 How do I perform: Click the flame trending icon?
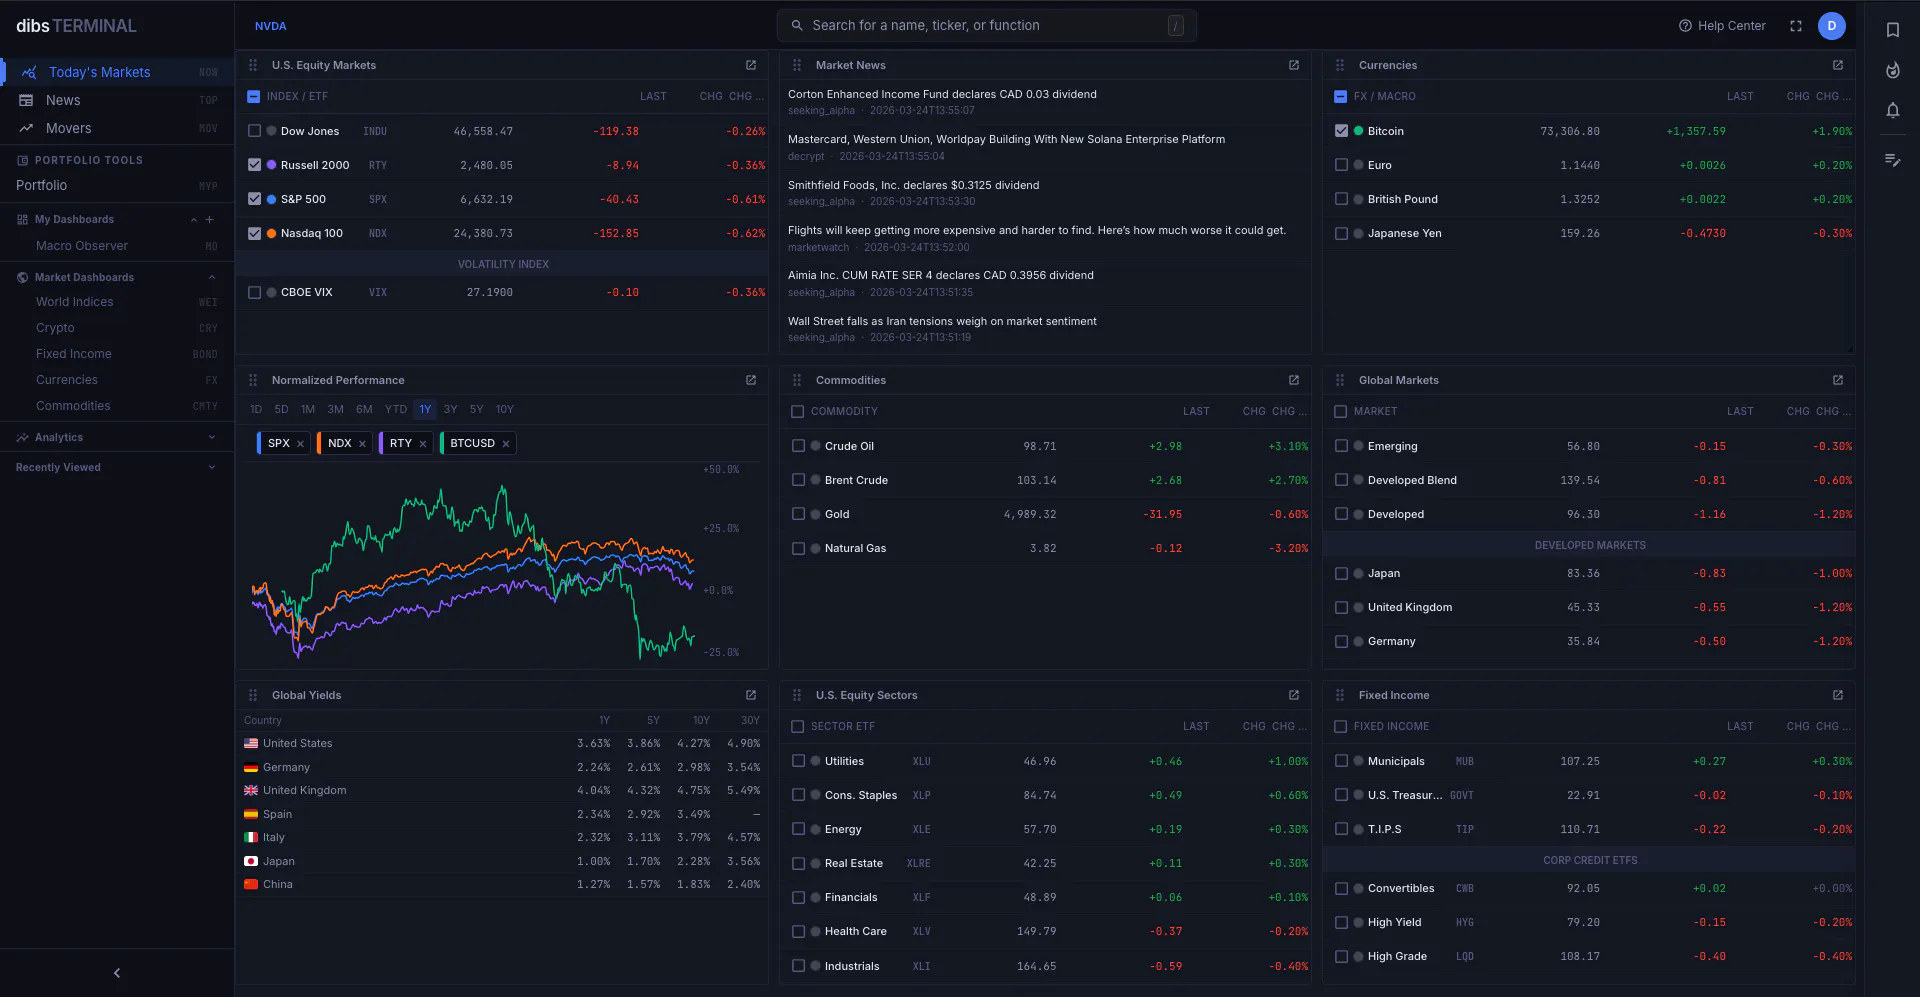[1892, 70]
